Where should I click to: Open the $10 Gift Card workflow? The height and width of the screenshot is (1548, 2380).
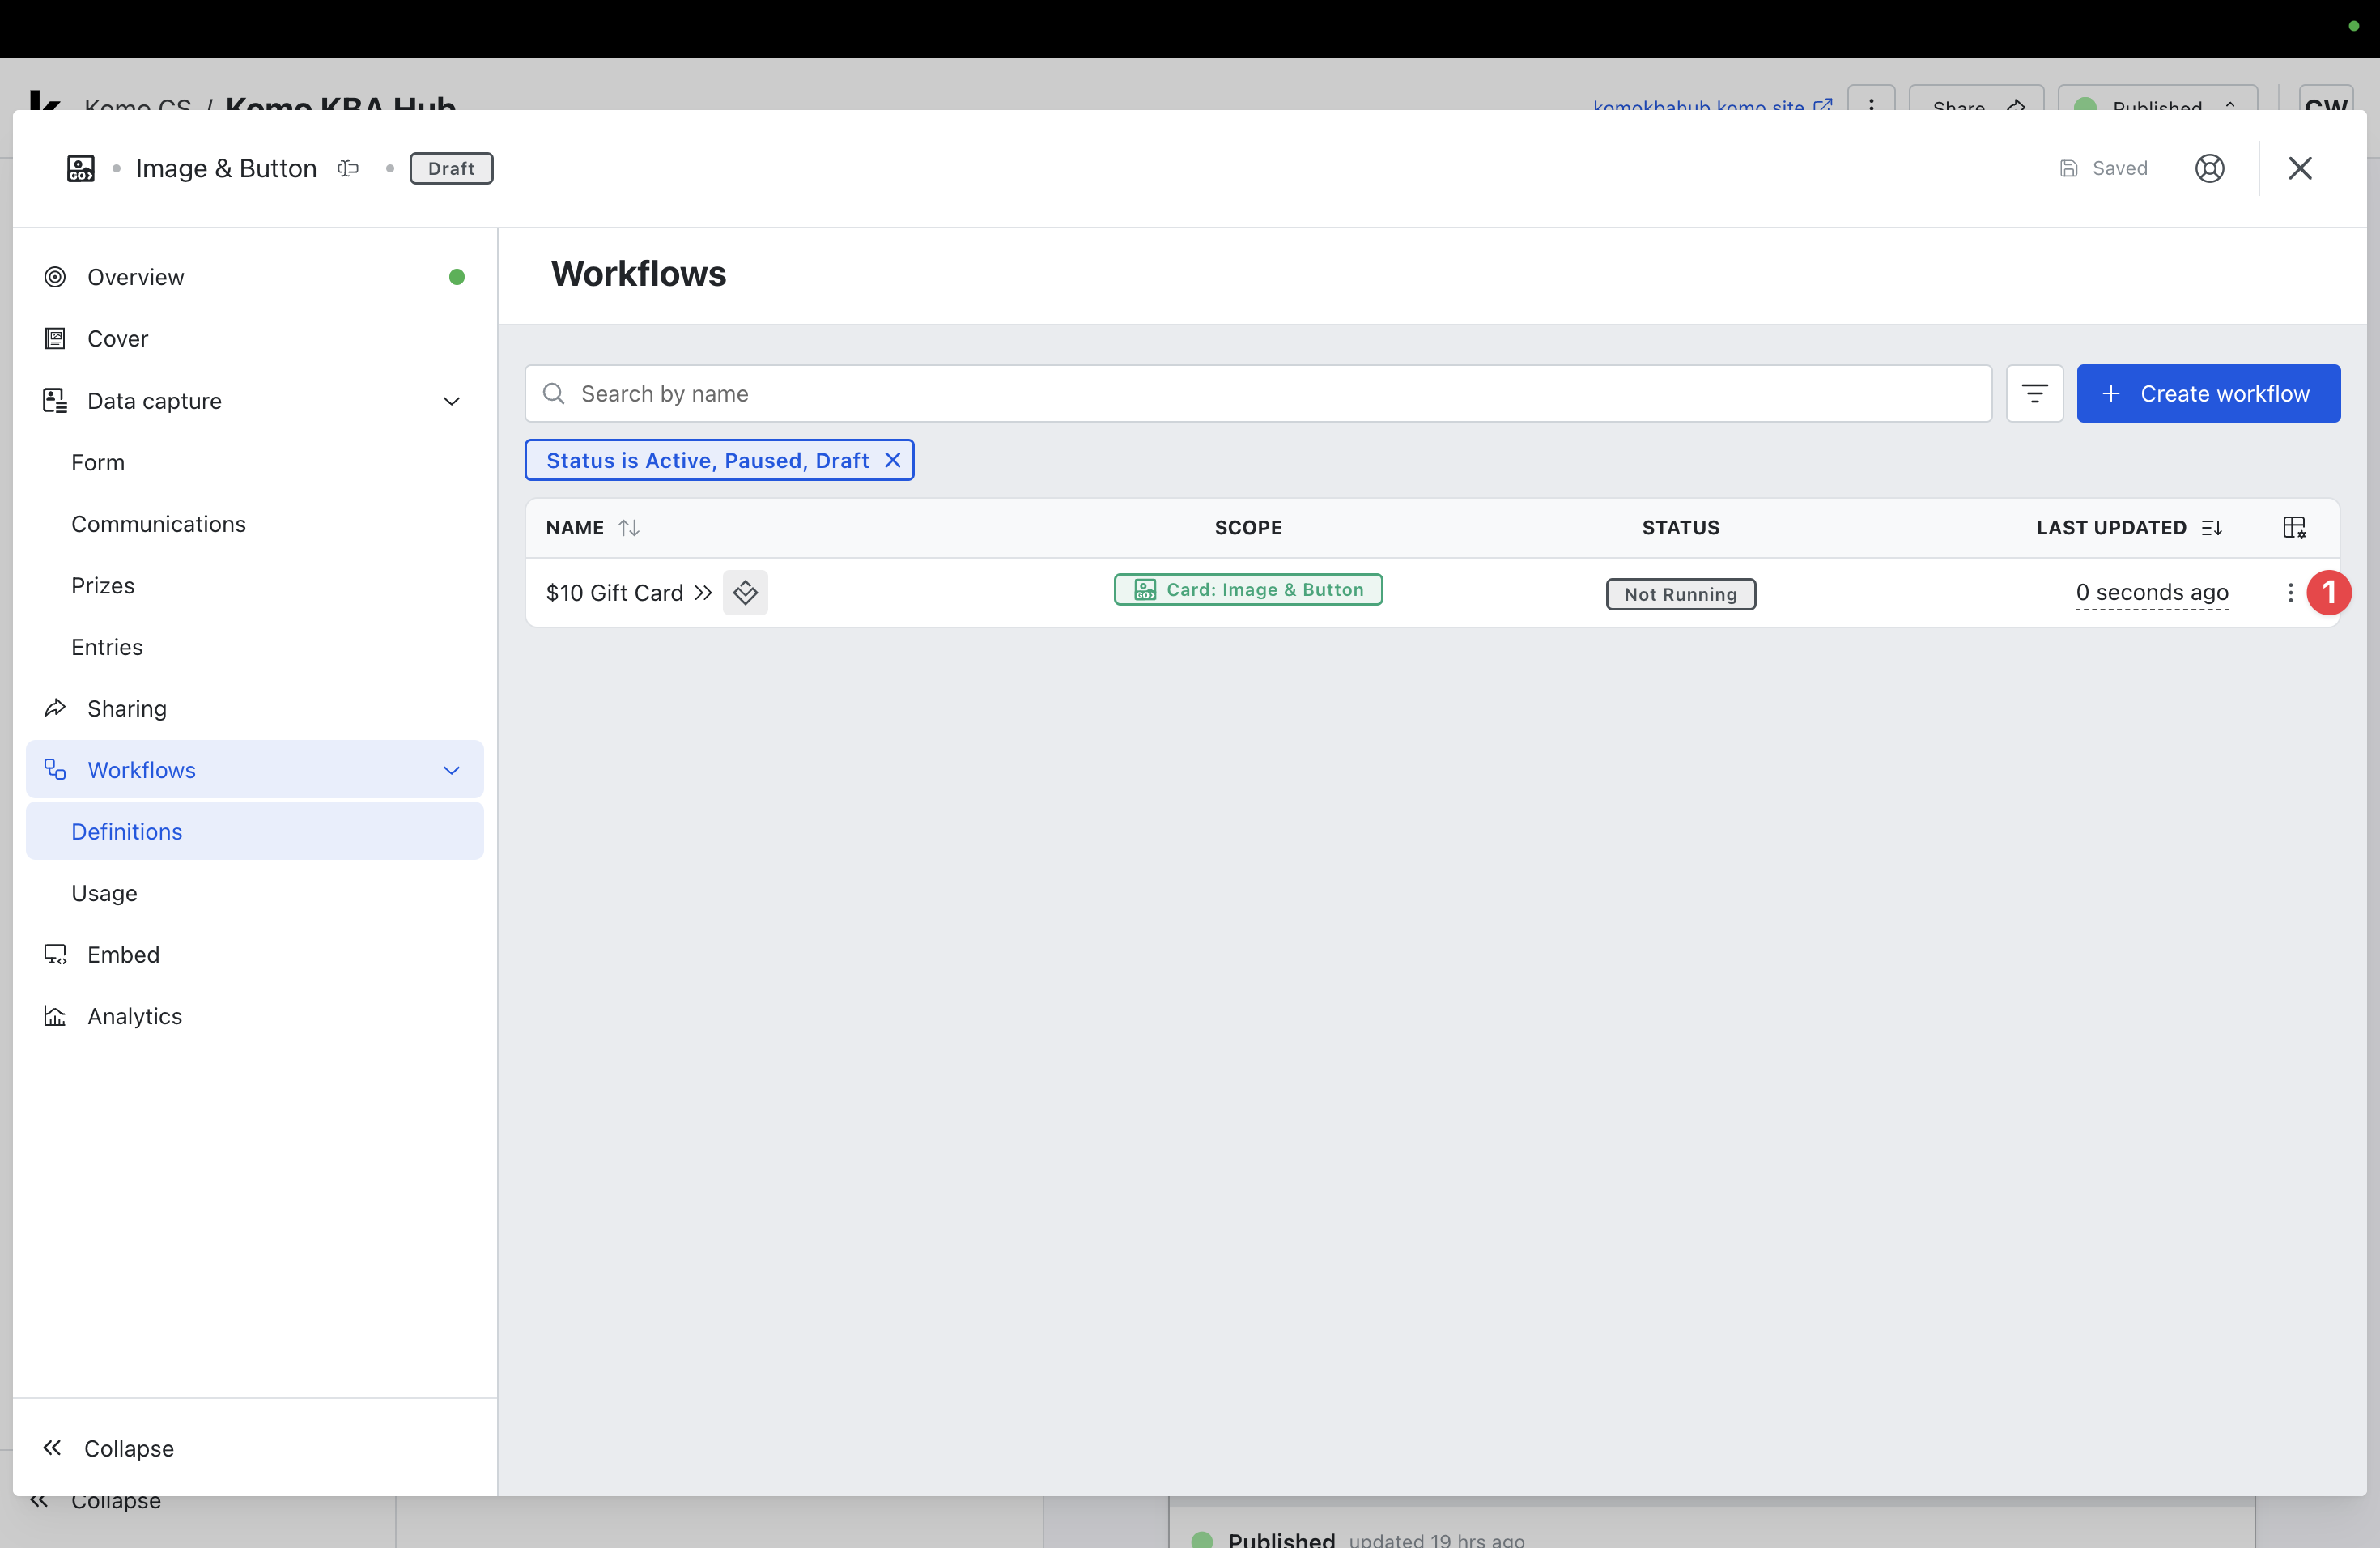click(614, 592)
